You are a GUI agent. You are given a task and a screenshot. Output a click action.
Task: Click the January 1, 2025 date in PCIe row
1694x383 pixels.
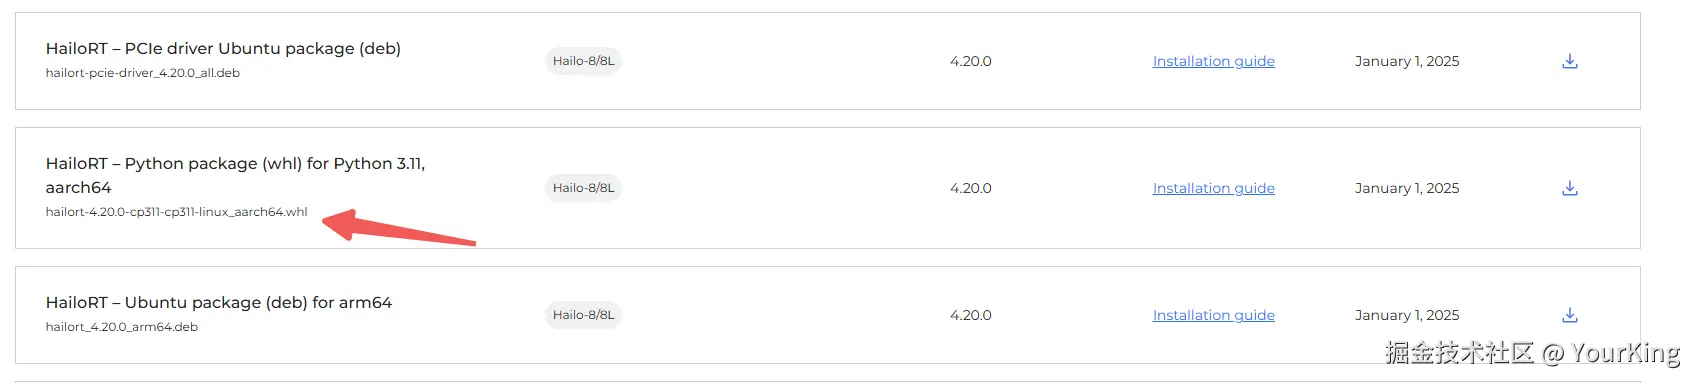point(1407,61)
